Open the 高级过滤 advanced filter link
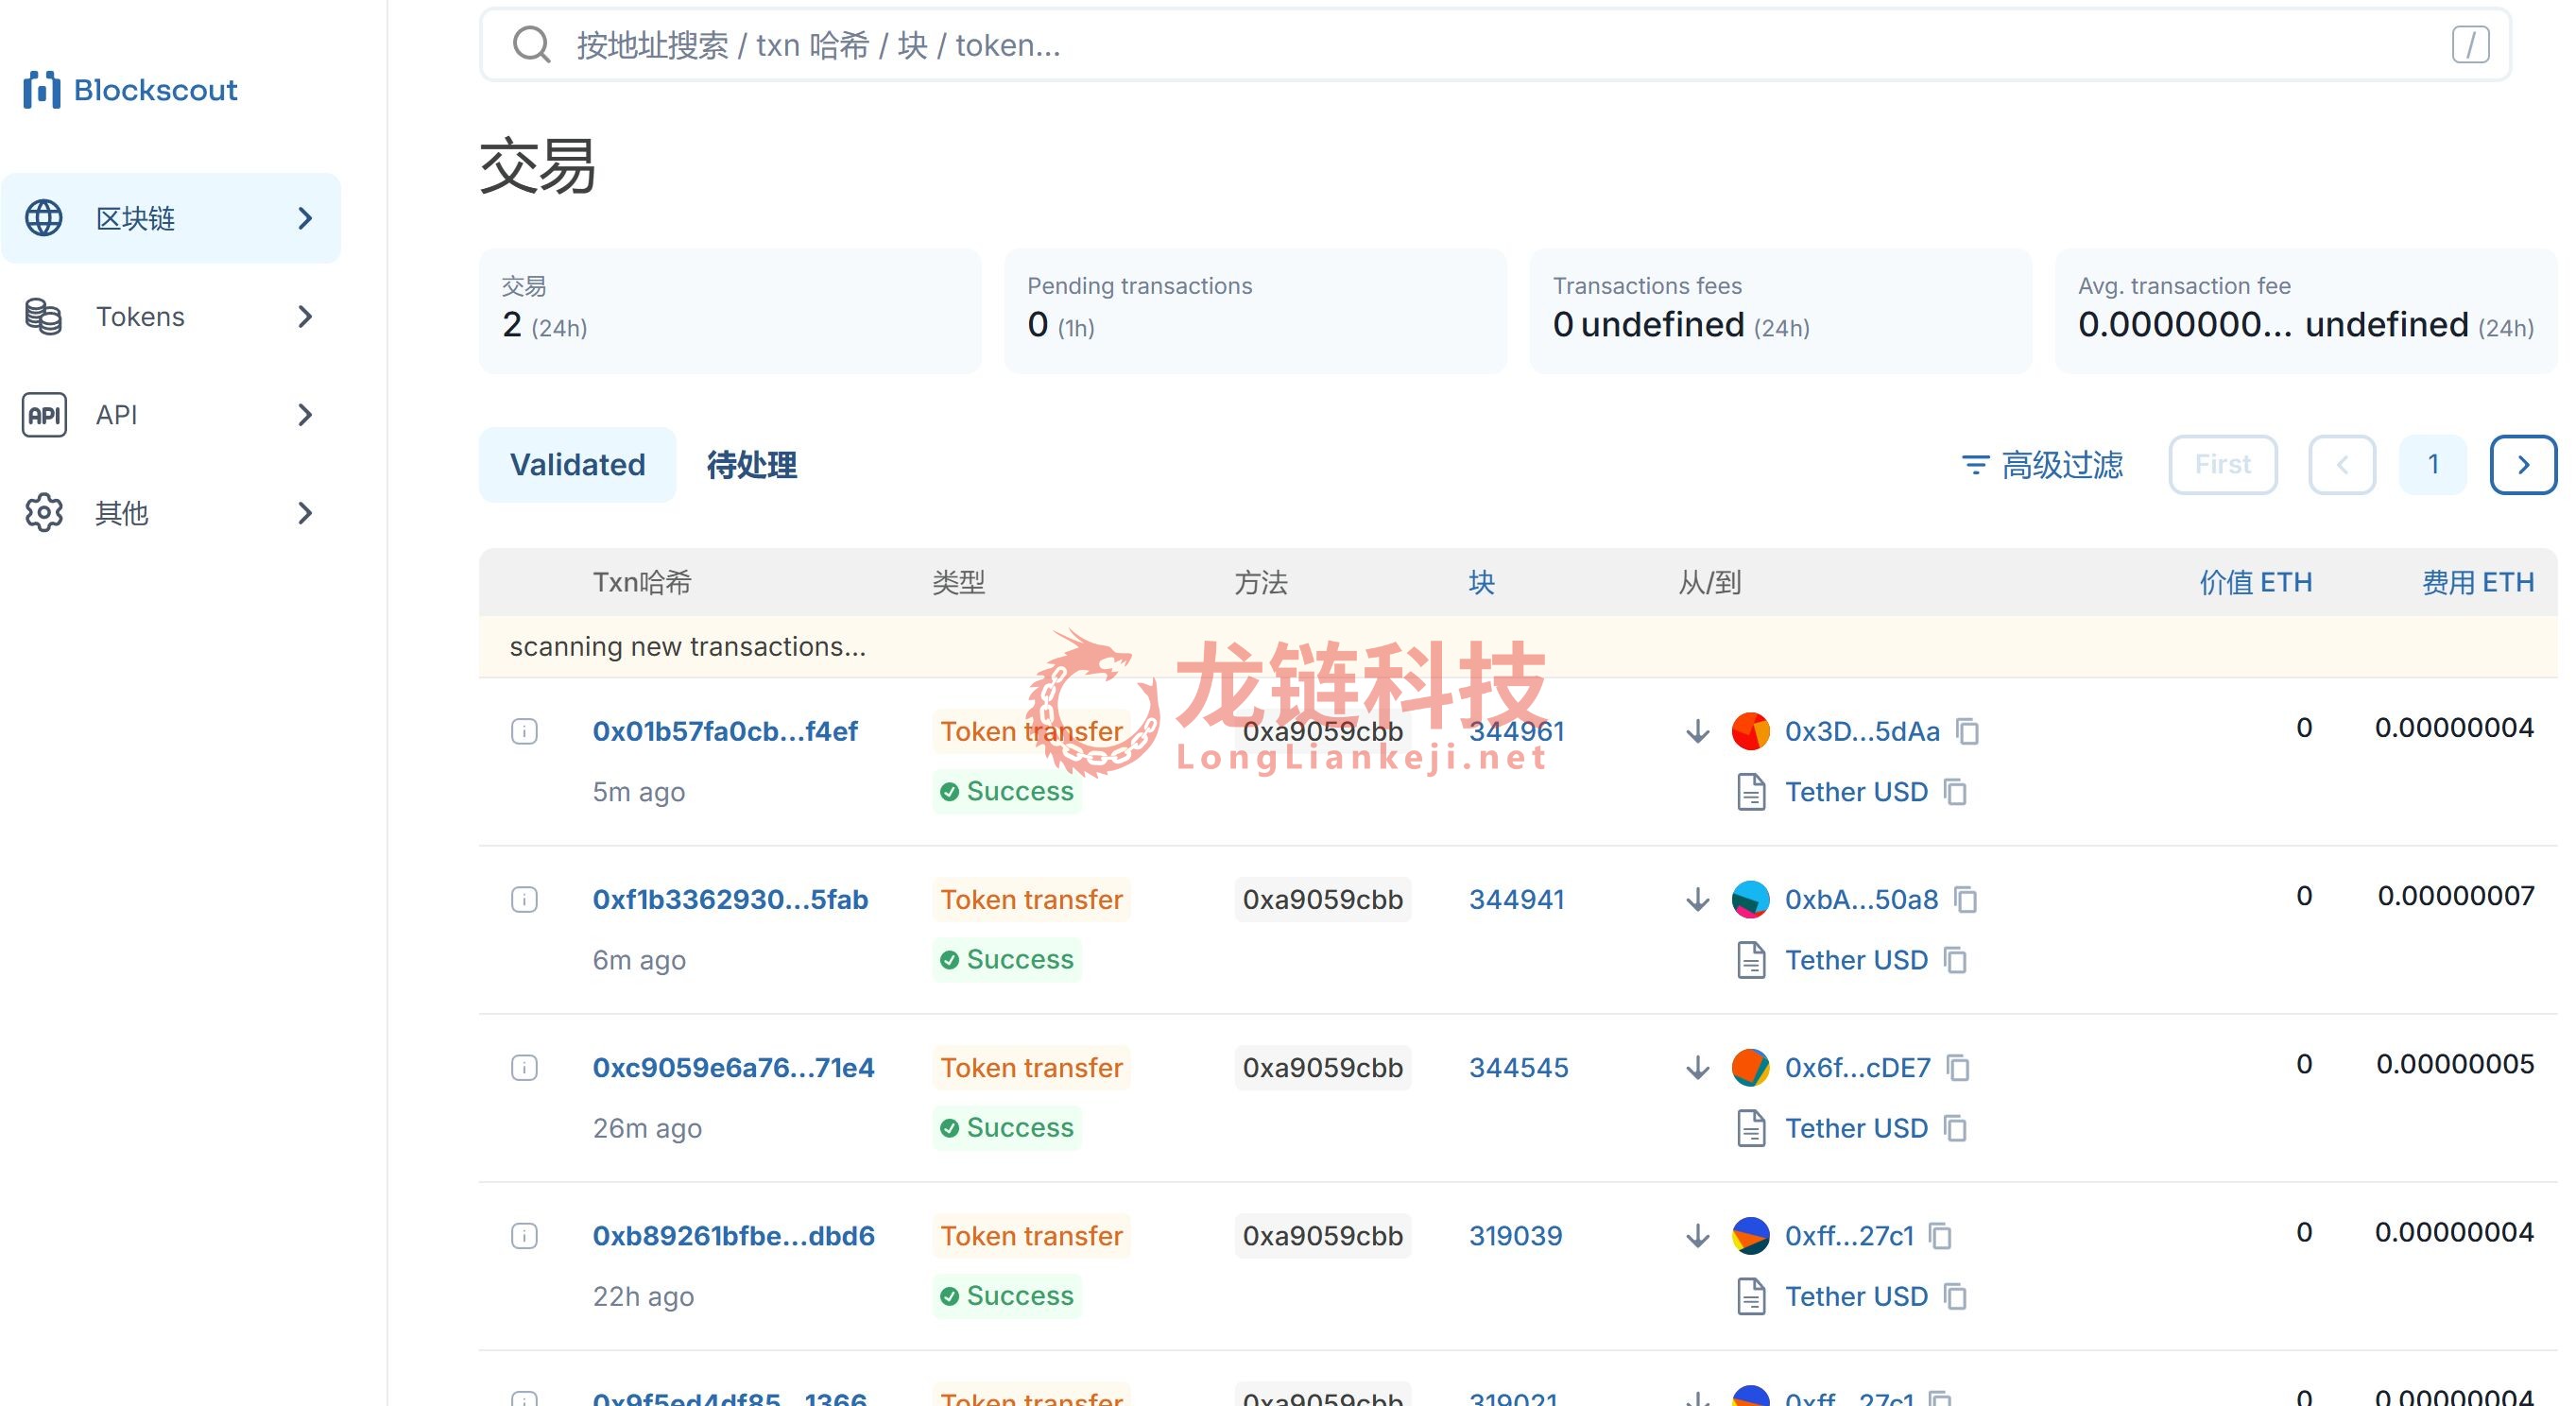This screenshot has height=1406, width=2576. click(2043, 465)
